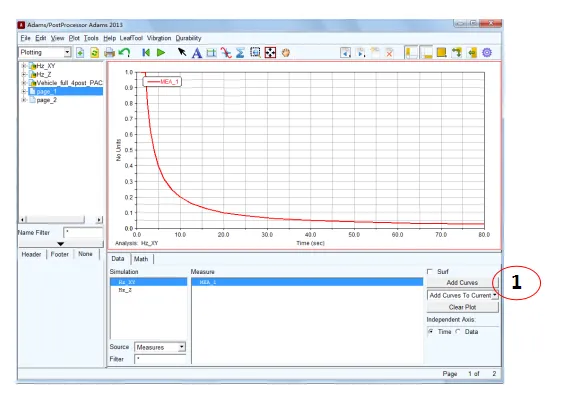The width and height of the screenshot is (581, 393).
Task: Choose the black arrow select tool
Action: click(x=182, y=52)
